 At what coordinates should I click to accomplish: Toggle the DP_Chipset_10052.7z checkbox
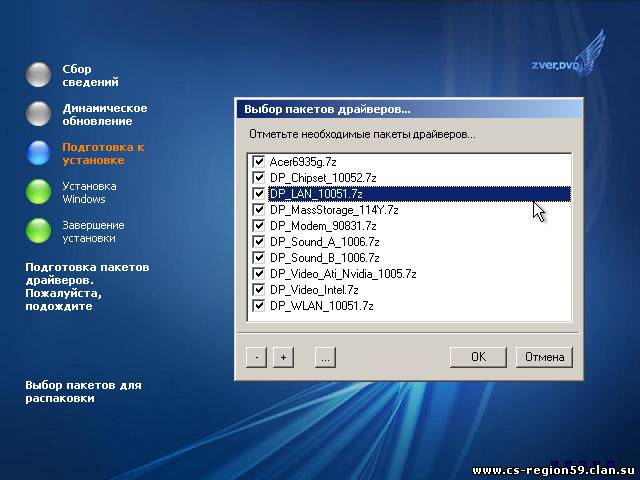[x=258, y=178]
